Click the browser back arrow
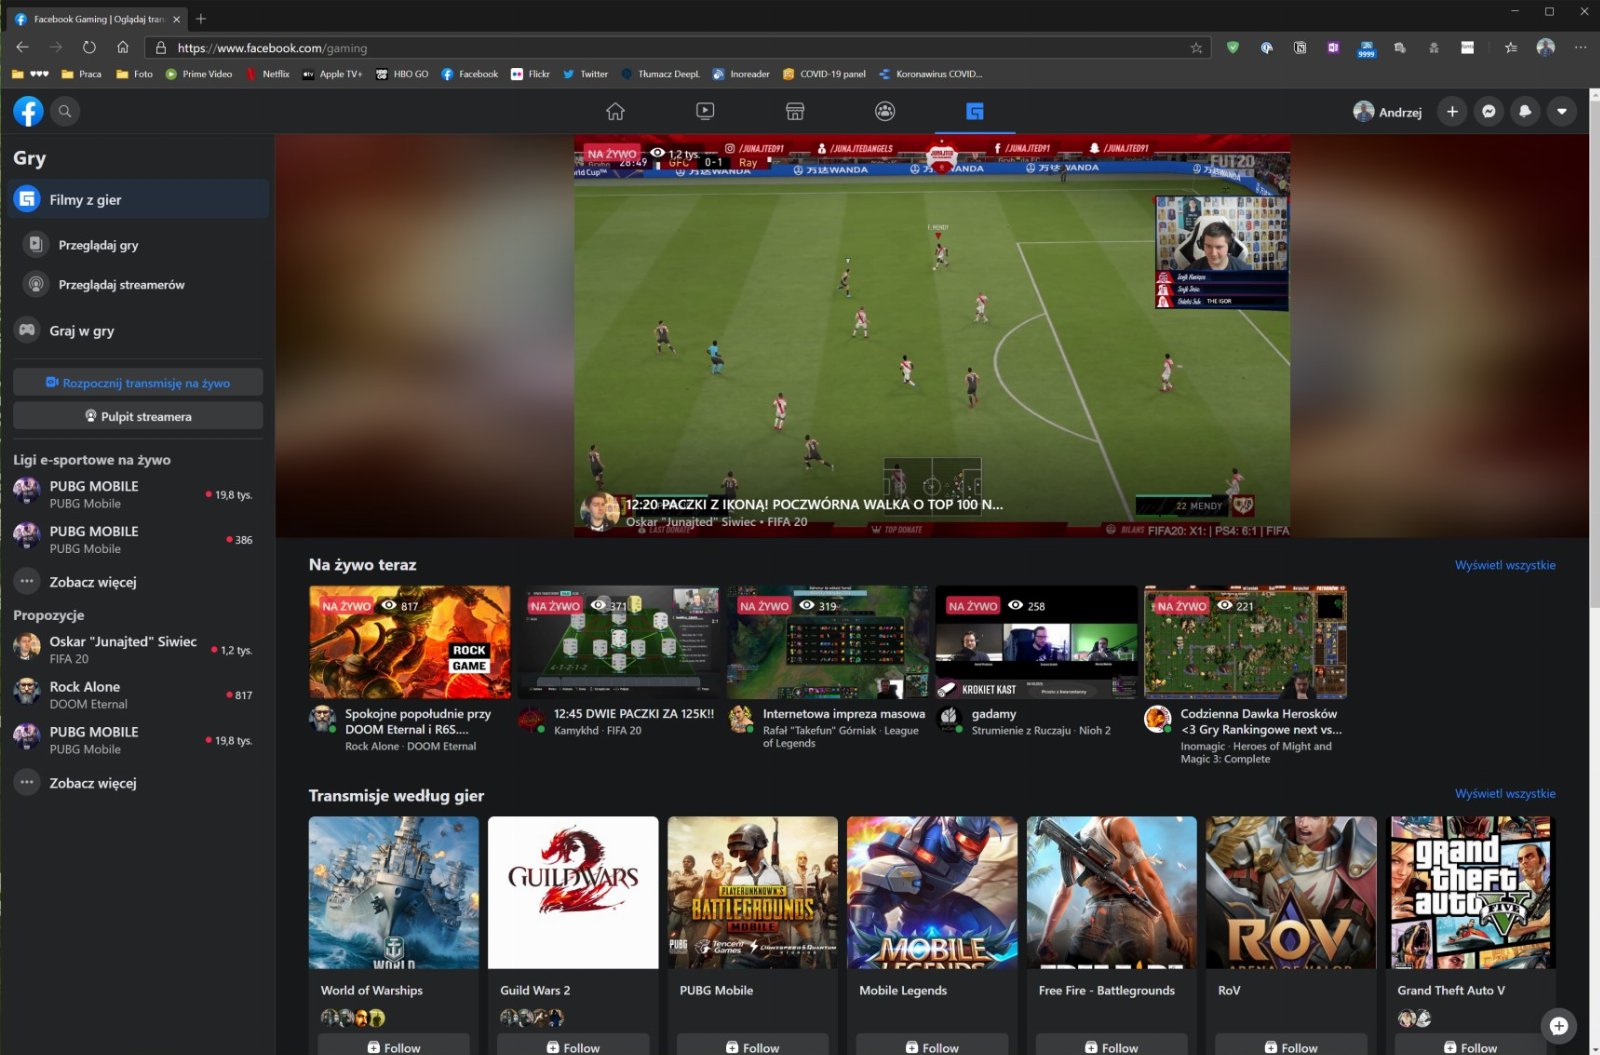 tap(22, 47)
